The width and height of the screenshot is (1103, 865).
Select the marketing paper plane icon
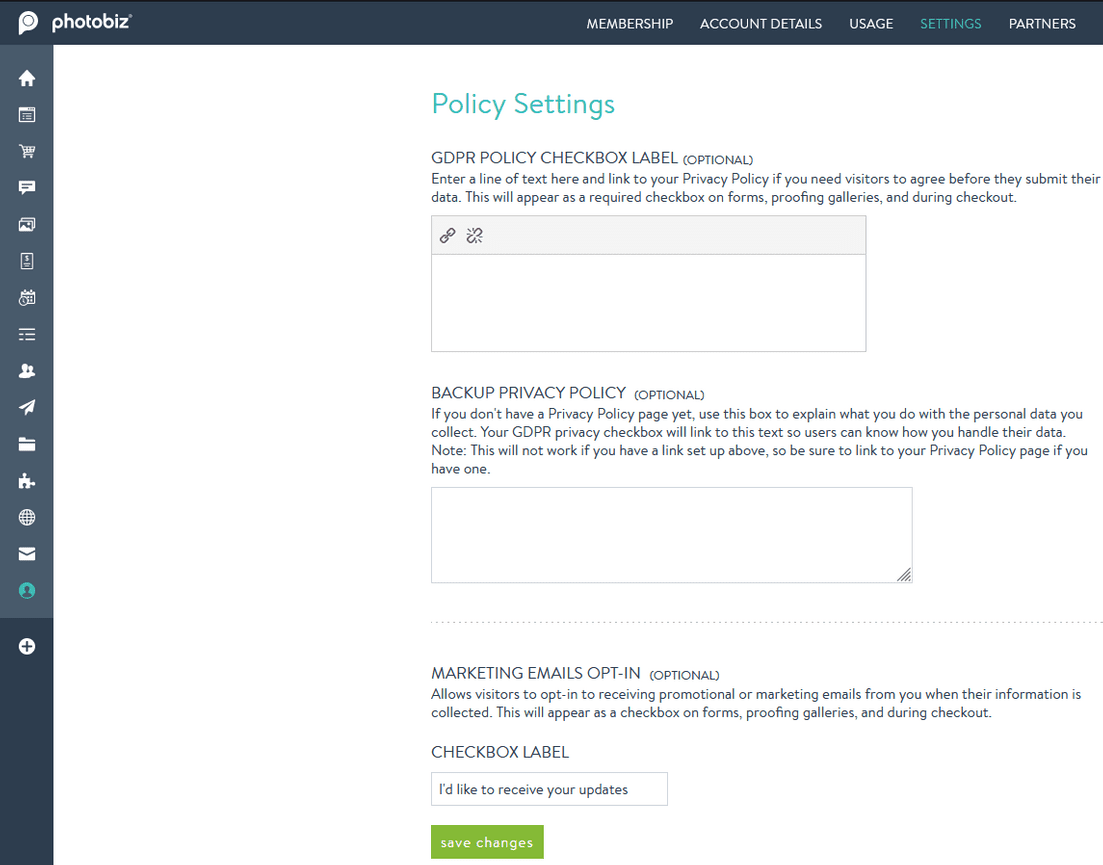pos(26,407)
